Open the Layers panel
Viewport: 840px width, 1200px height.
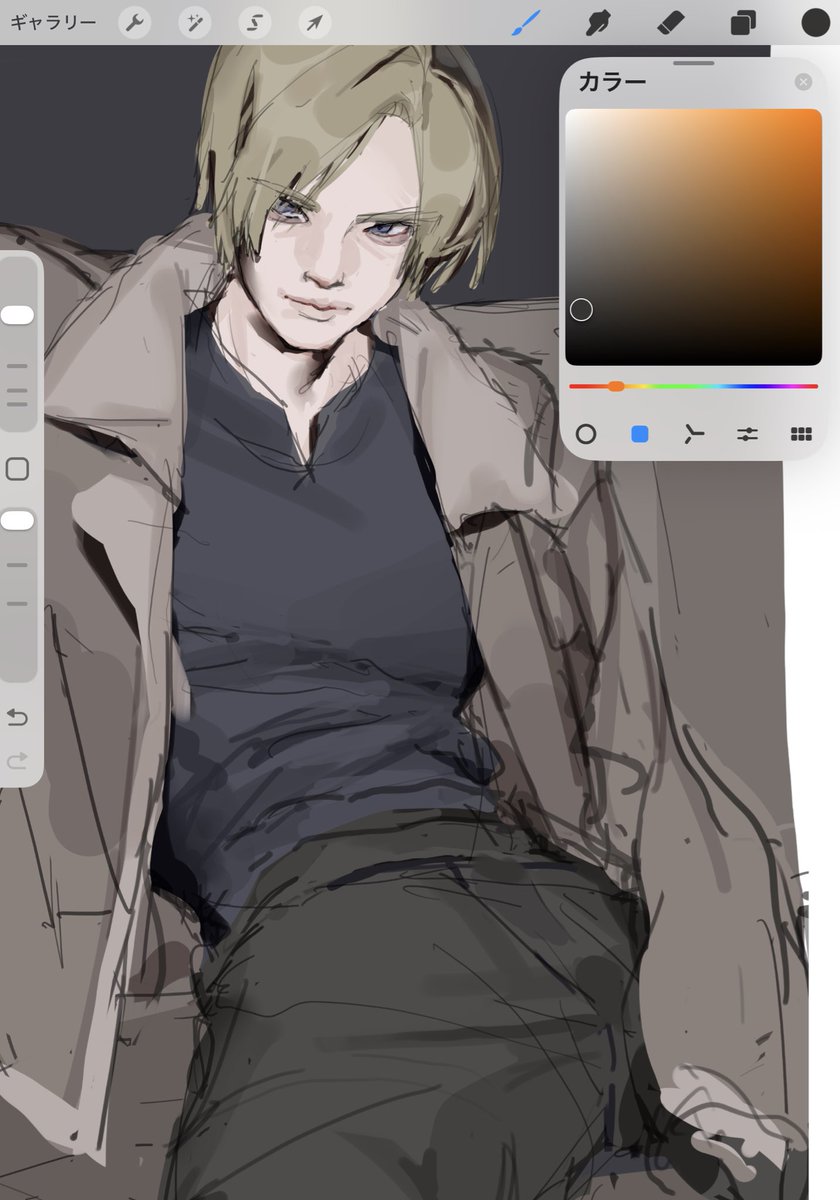(x=742, y=22)
